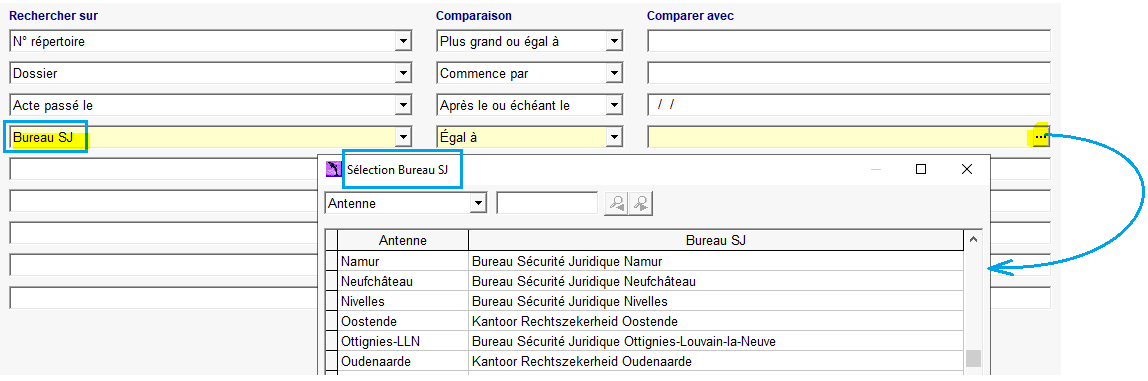Click the row selector beside Oudenaarde

tap(331, 361)
